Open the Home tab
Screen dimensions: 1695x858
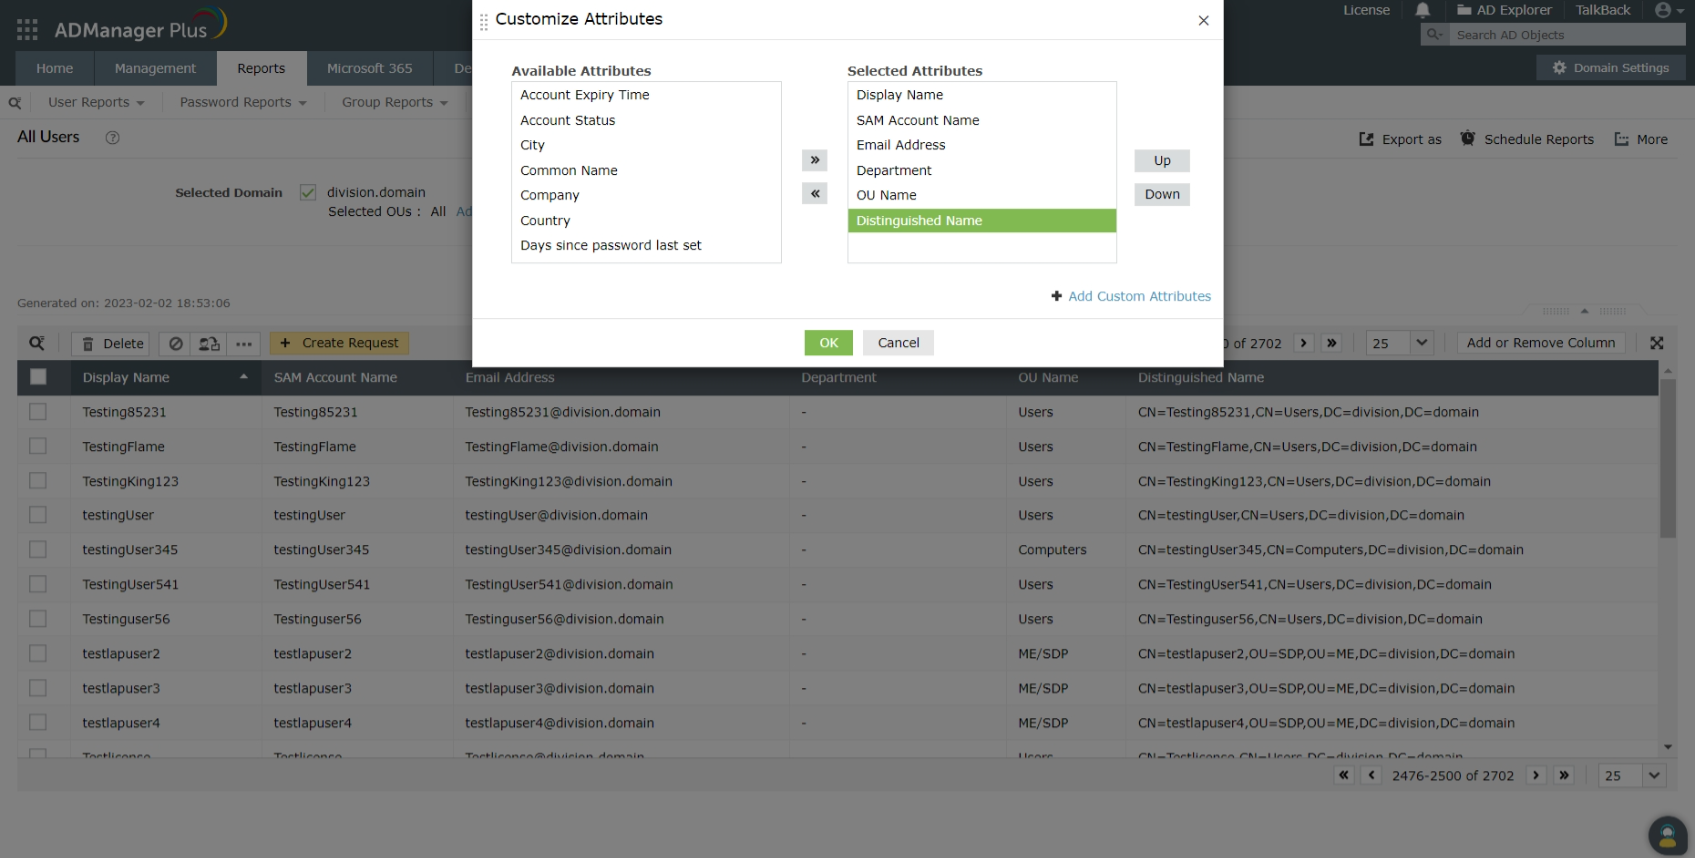click(55, 68)
